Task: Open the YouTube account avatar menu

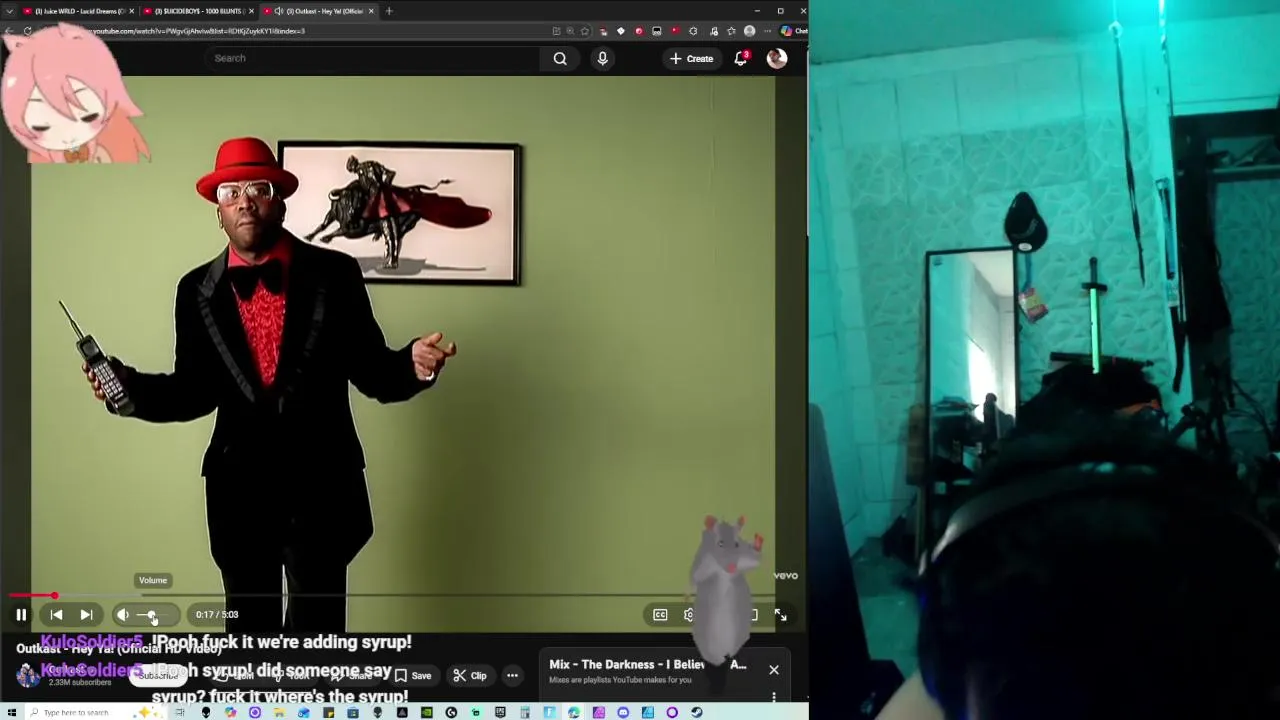Action: pos(777,58)
